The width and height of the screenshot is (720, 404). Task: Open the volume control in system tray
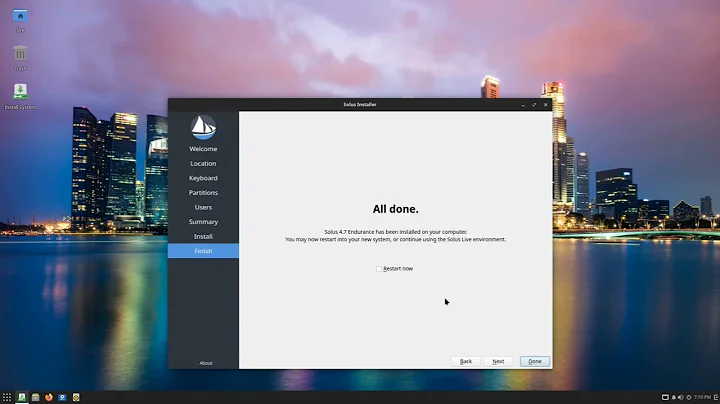(x=681, y=397)
